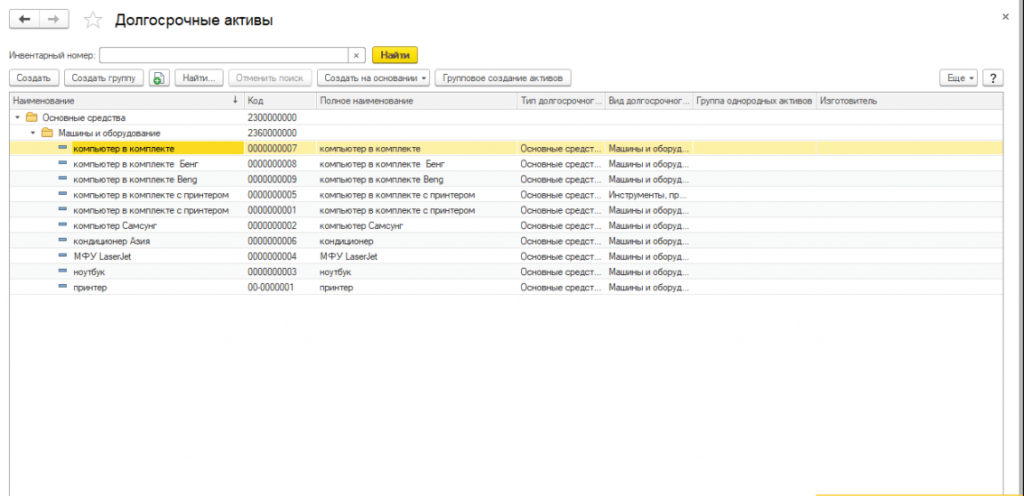Select the кондиционер Азия row
The height and width of the screenshot is (496, 1024).
pyautogui.click(x=112, y=241)
